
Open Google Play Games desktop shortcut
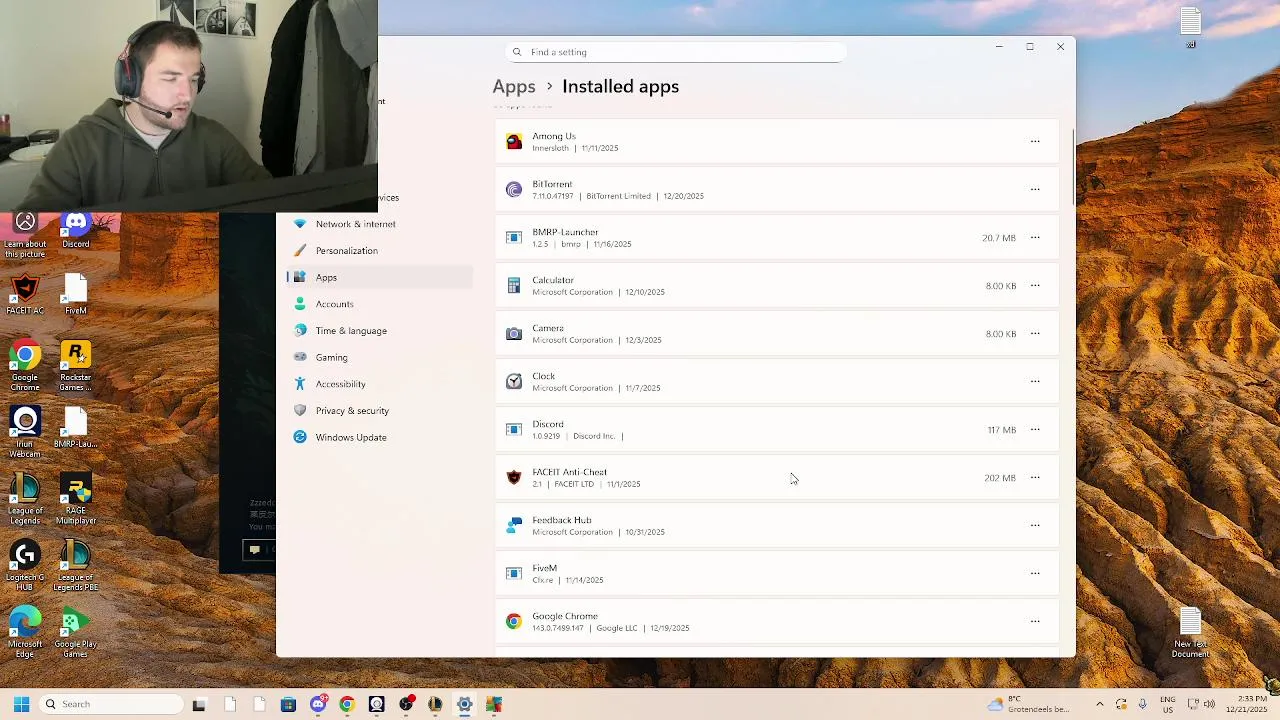(76, 633)
